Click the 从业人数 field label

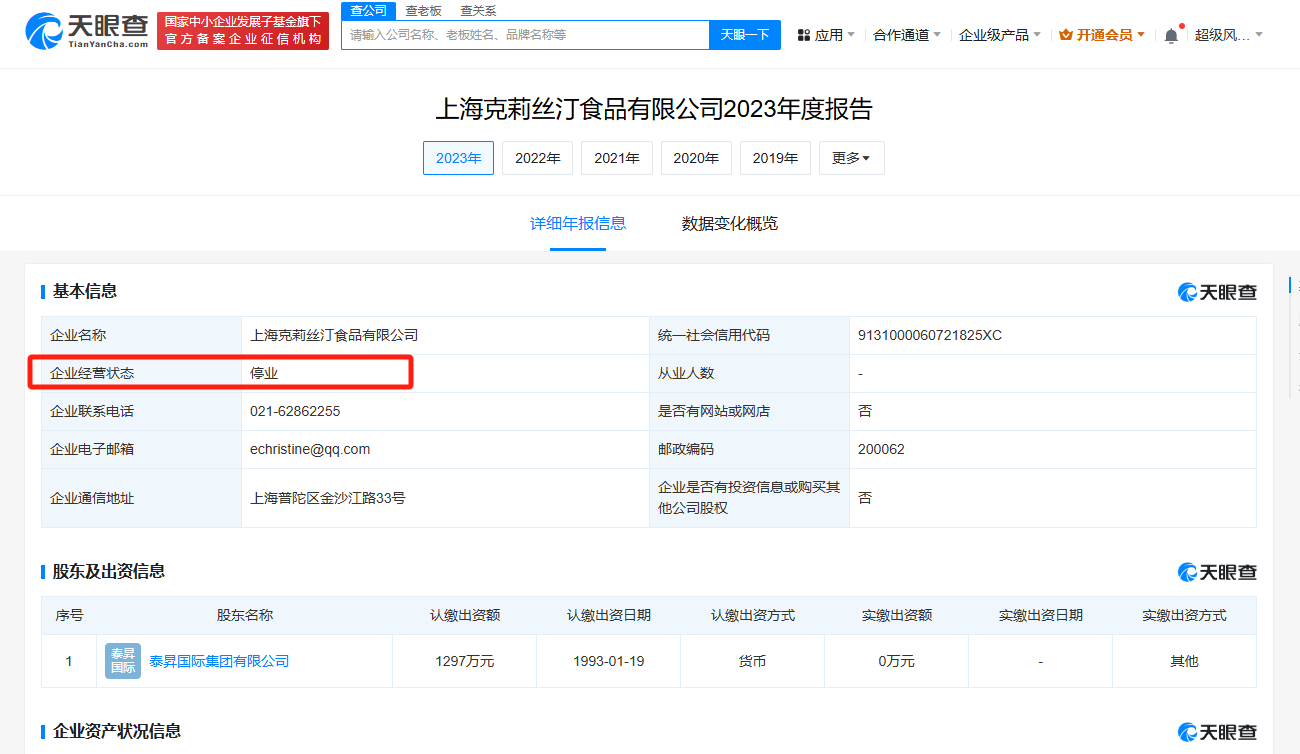point(686,373)
